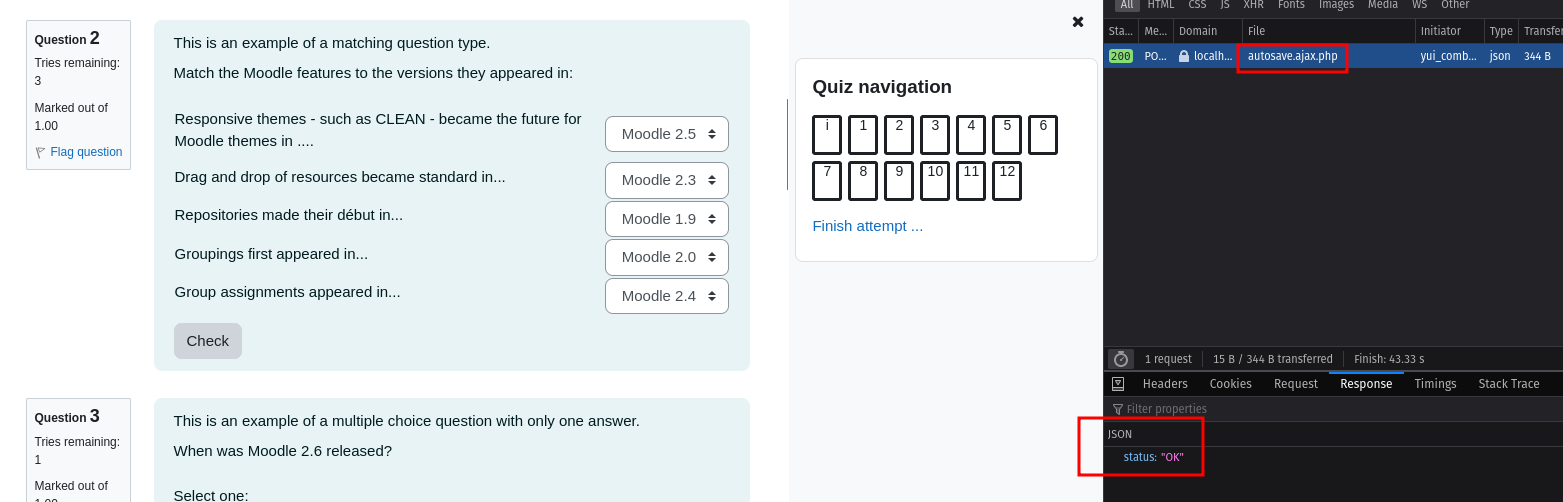
Task: Open the info page button in quiz navigation
Action: click(x=827, y=135)
